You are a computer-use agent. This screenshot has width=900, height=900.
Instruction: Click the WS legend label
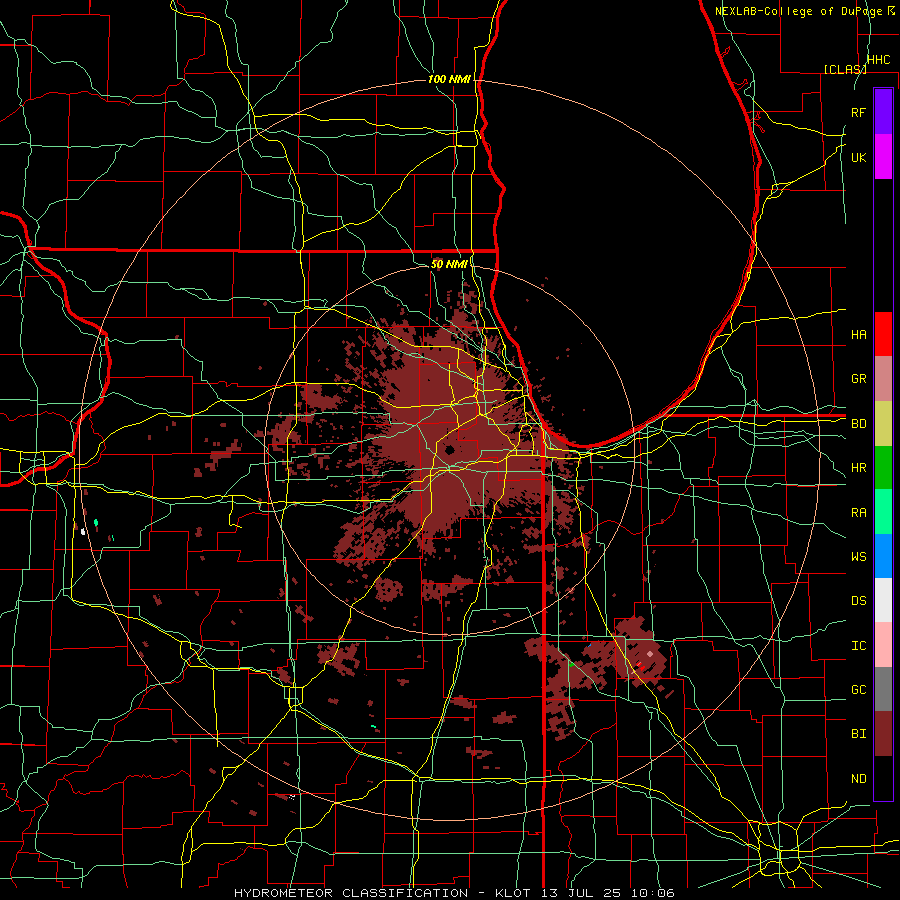click(x=858, y=557)
